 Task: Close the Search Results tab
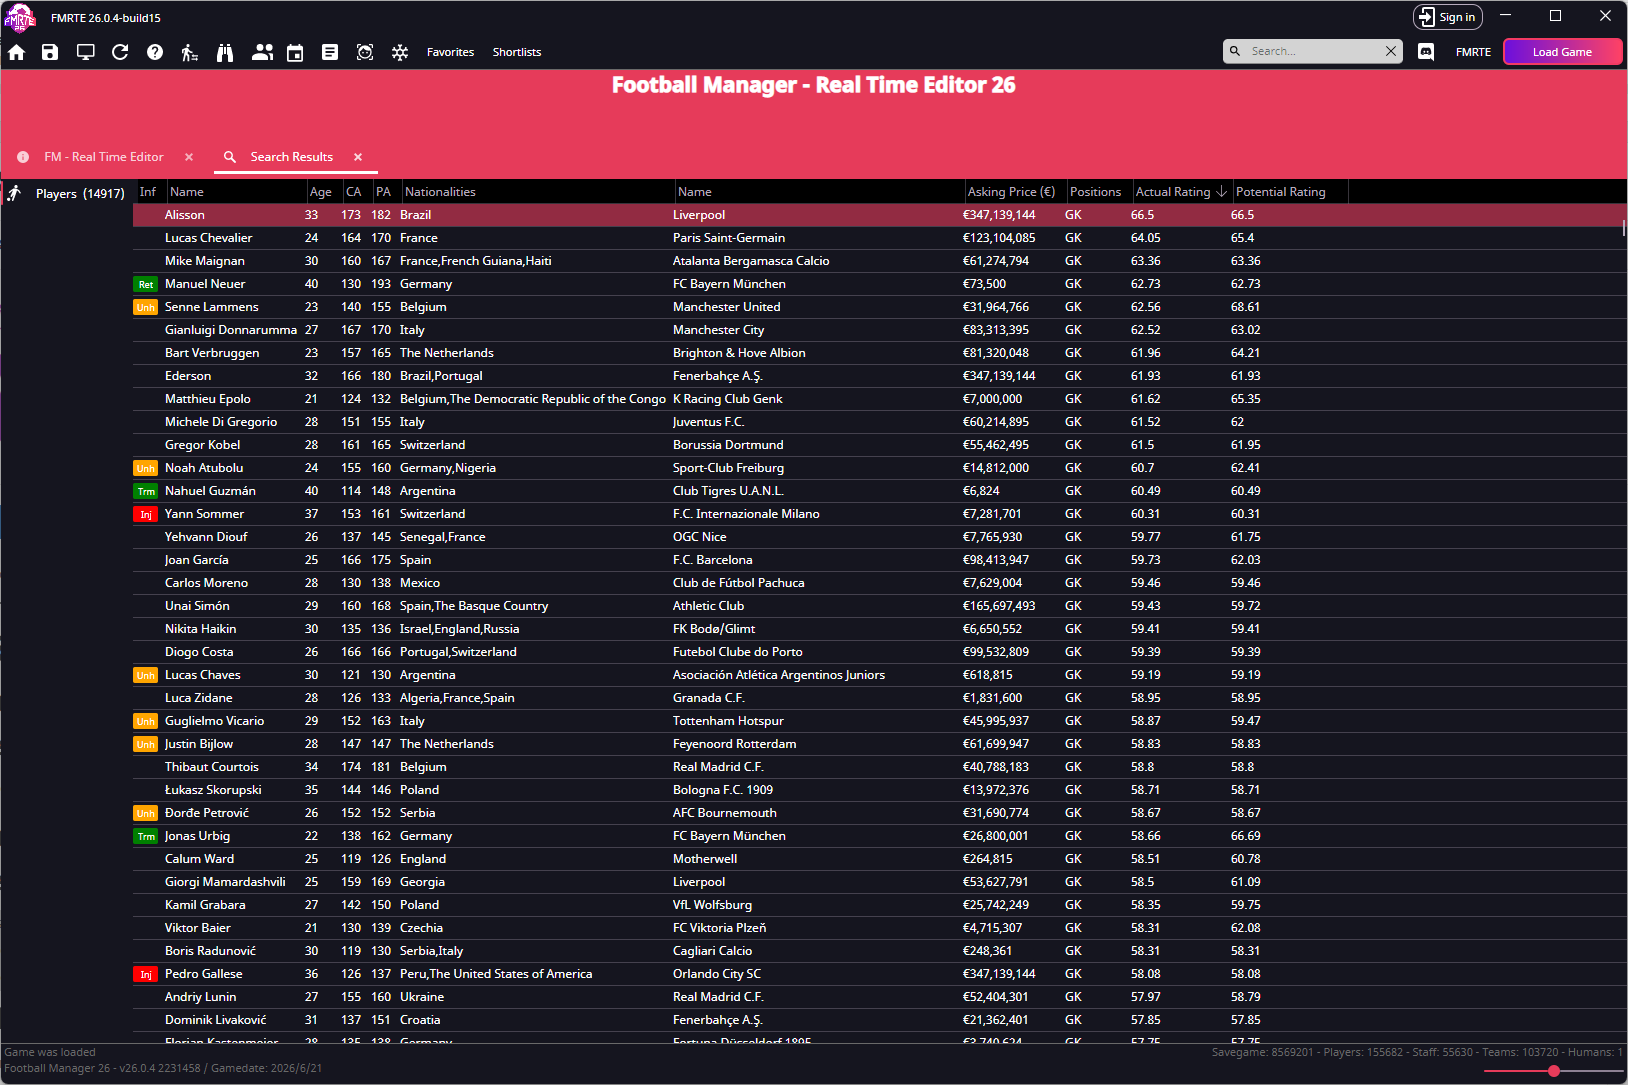[x=358, y=157]
